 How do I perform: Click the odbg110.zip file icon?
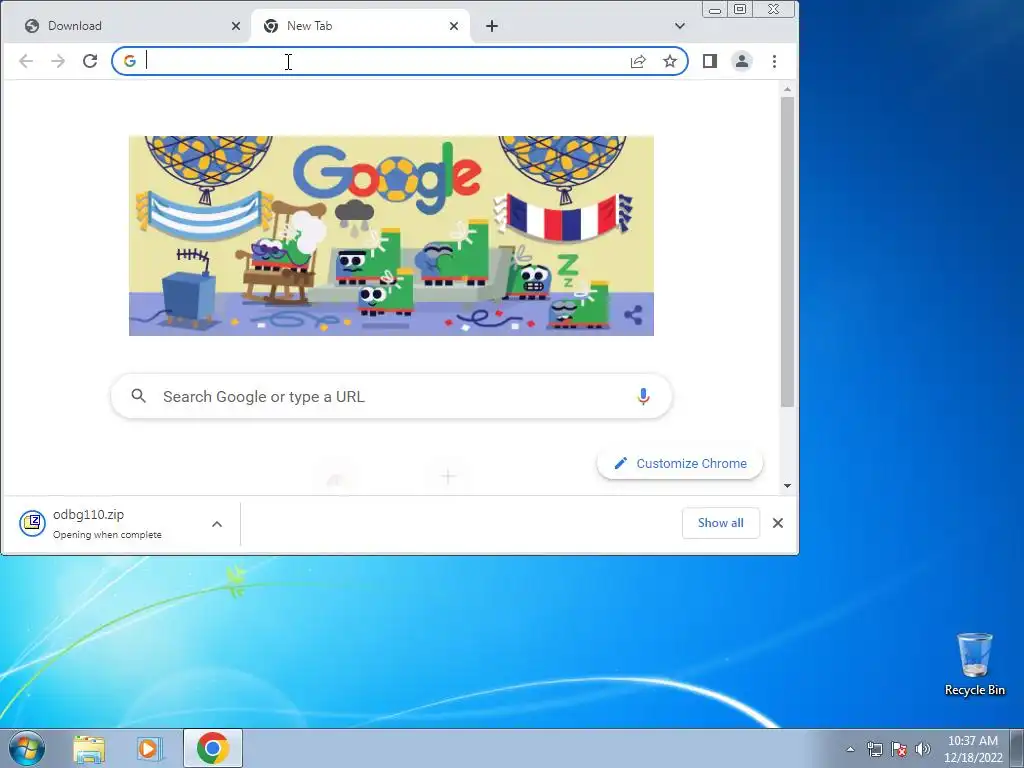click(x=32, y=523)
